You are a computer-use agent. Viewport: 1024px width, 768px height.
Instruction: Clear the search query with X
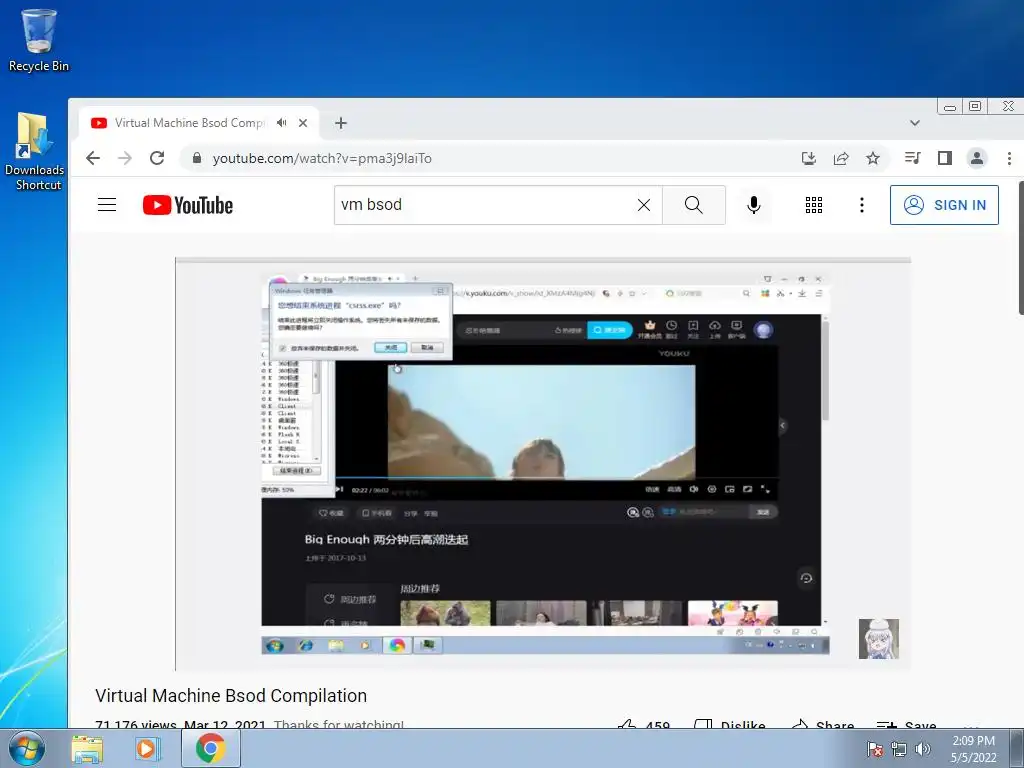coord(644,205)
